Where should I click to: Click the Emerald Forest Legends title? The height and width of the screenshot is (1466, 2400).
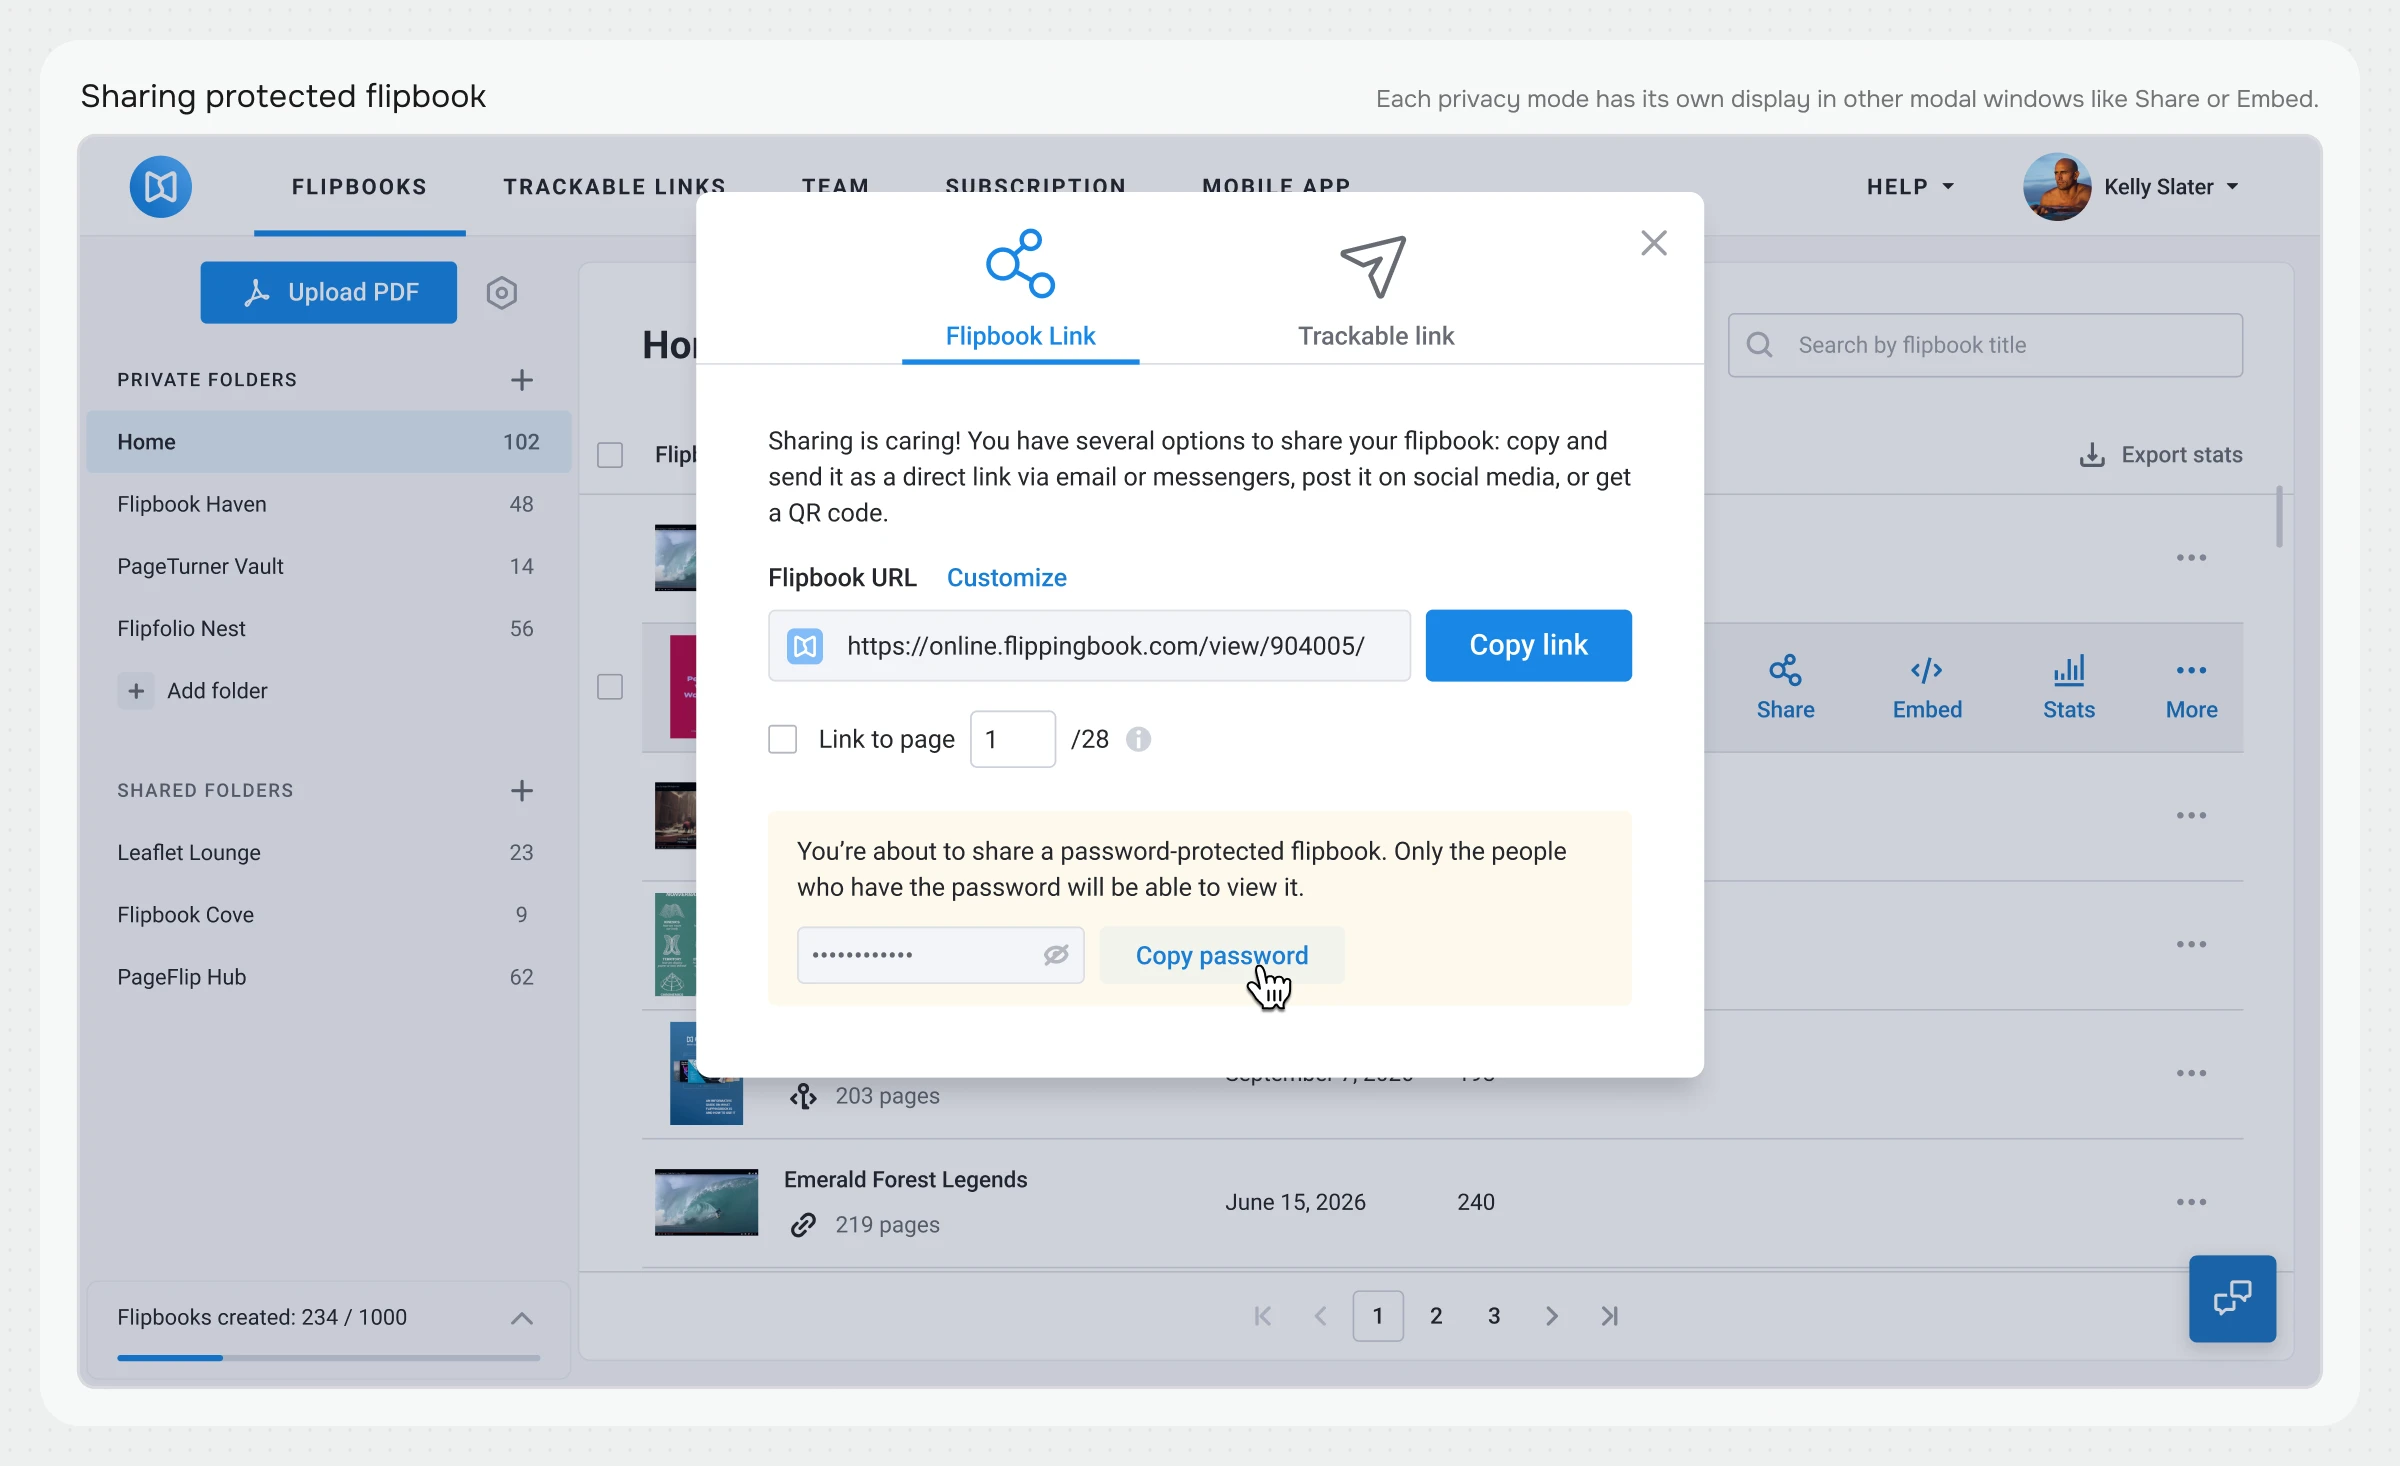[905, 1180]
